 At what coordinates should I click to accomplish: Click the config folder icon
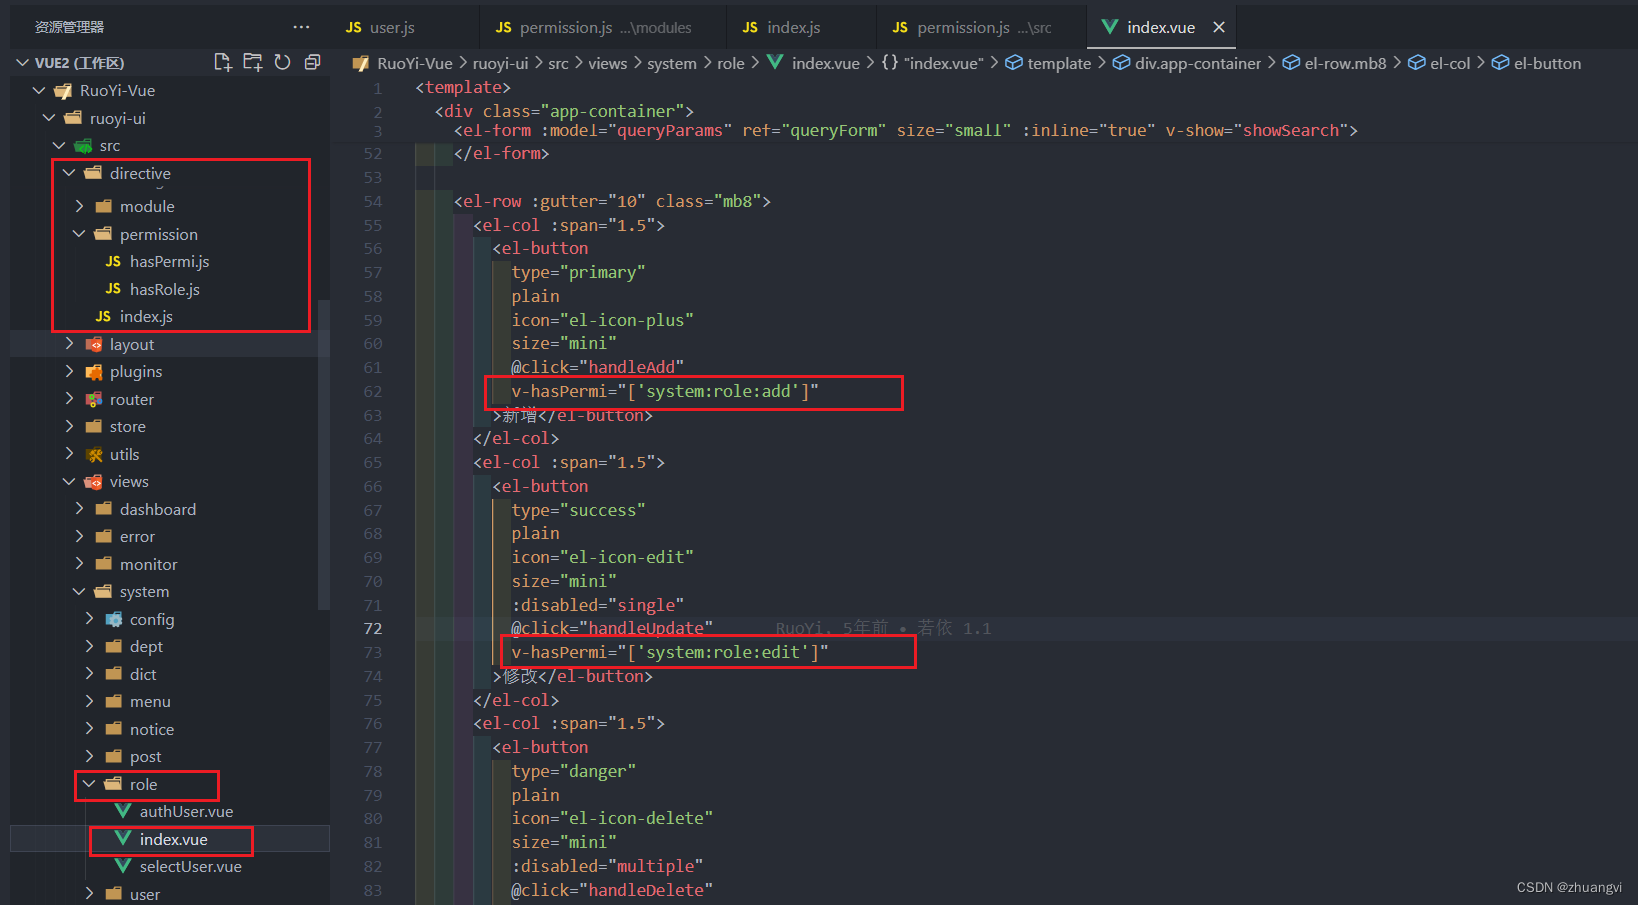click(113, 619)
